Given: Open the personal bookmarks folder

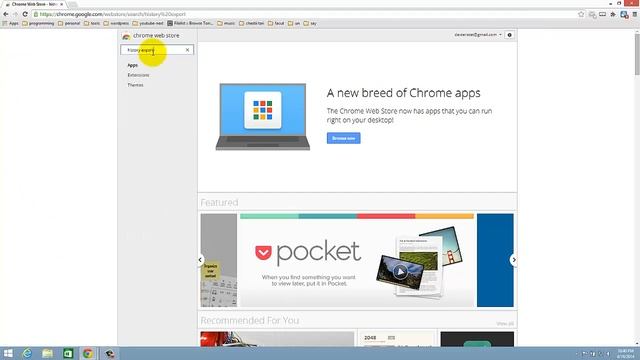Looking at the screenshot, I should (x=69, y=23).
